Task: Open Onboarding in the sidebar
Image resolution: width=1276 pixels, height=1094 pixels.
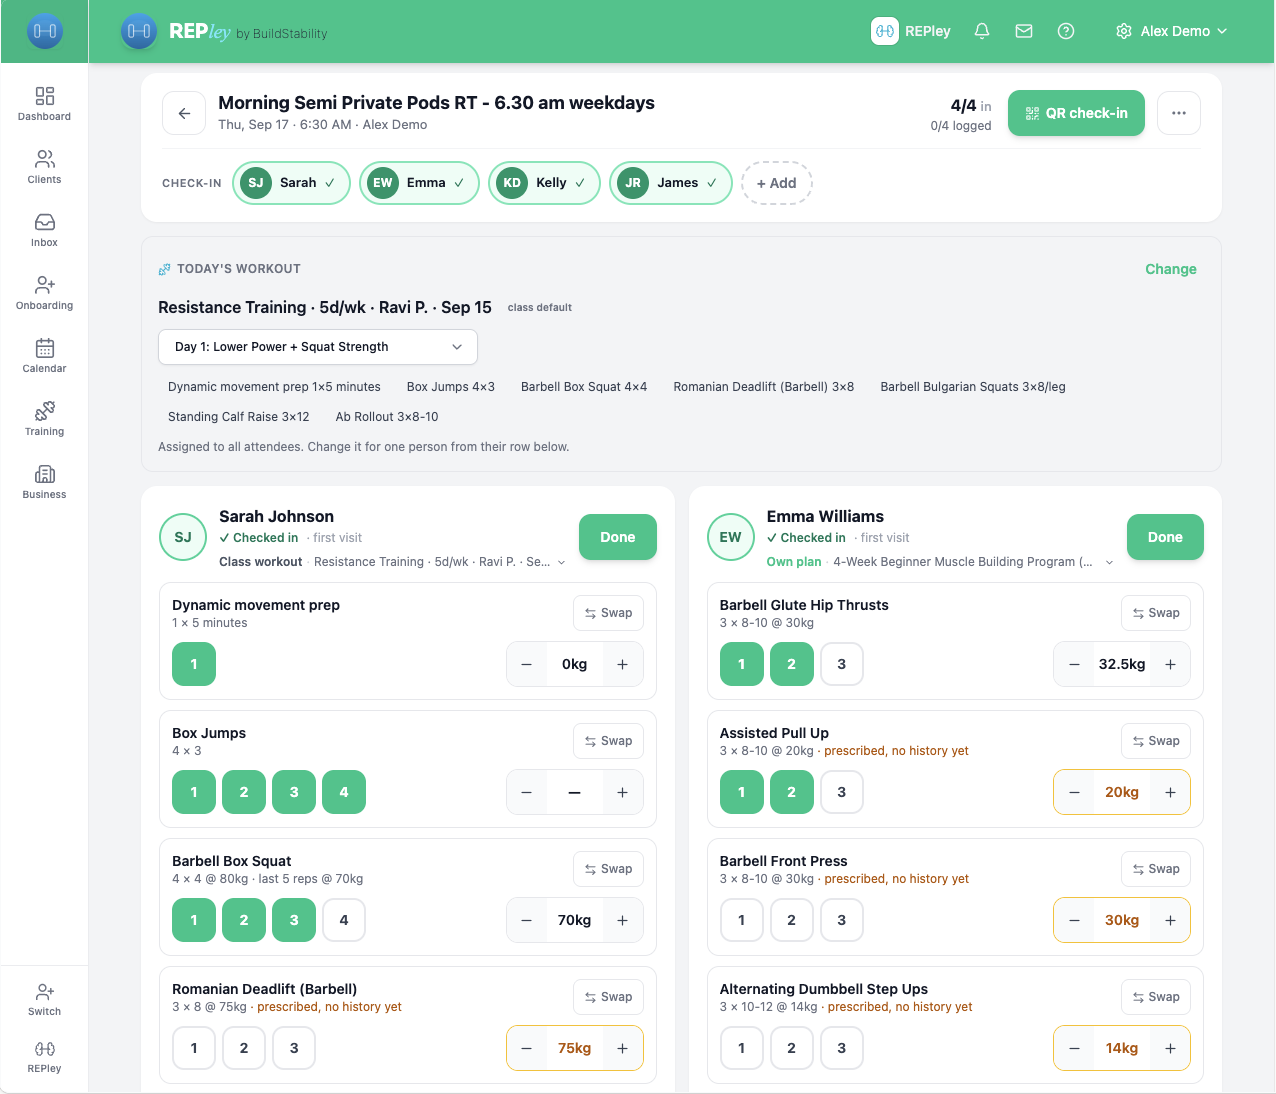Action: pos(44,293)
